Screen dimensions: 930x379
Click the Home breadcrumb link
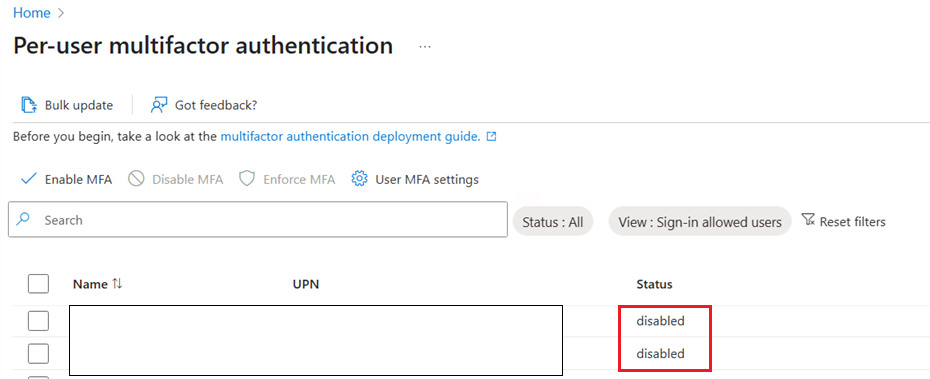31,13
